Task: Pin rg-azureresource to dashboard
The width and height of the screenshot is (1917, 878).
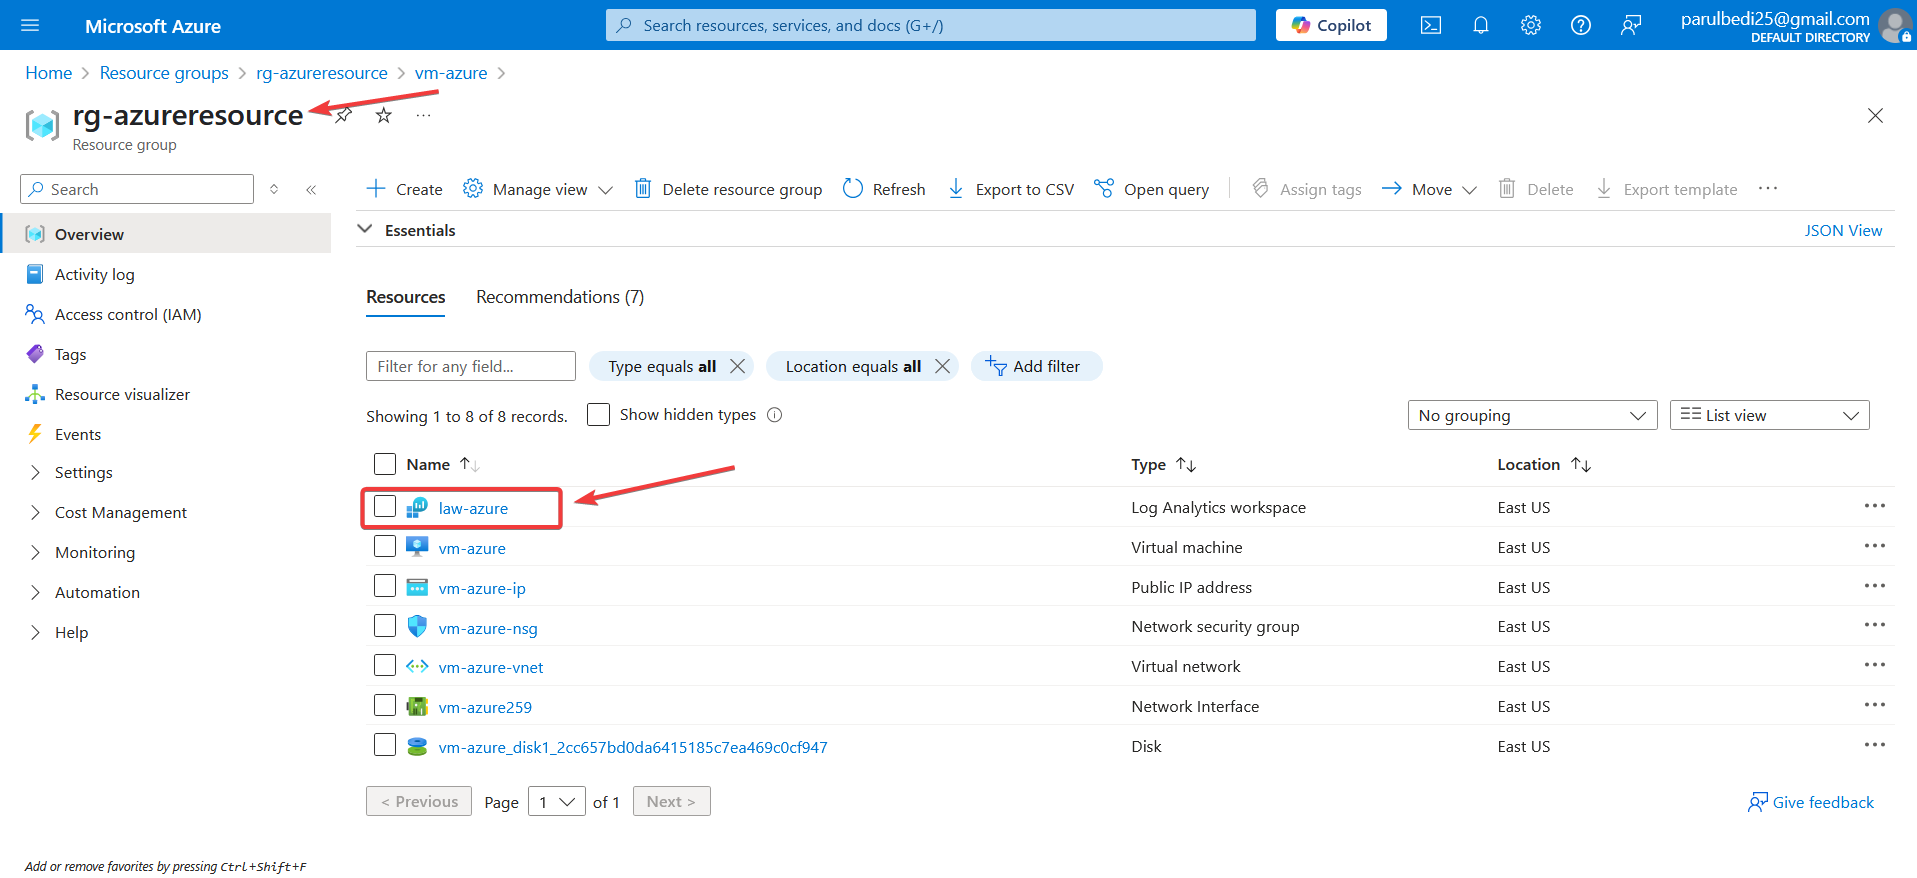Action: [x=343, y=115]
